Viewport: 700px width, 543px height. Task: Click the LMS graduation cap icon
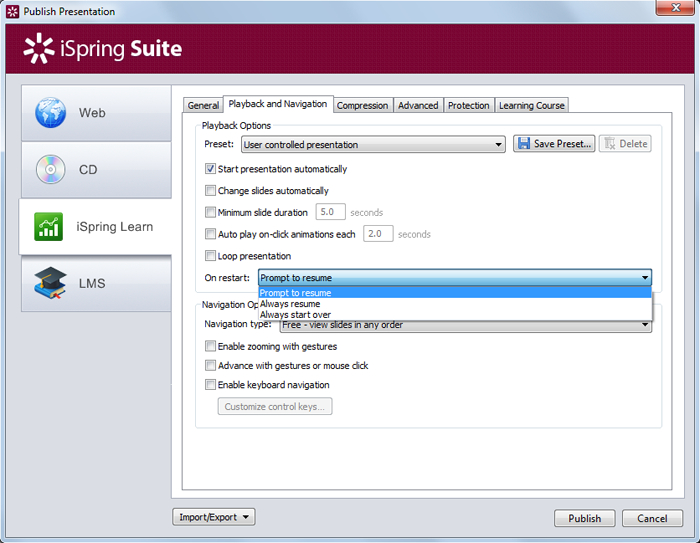pos(50,283)
